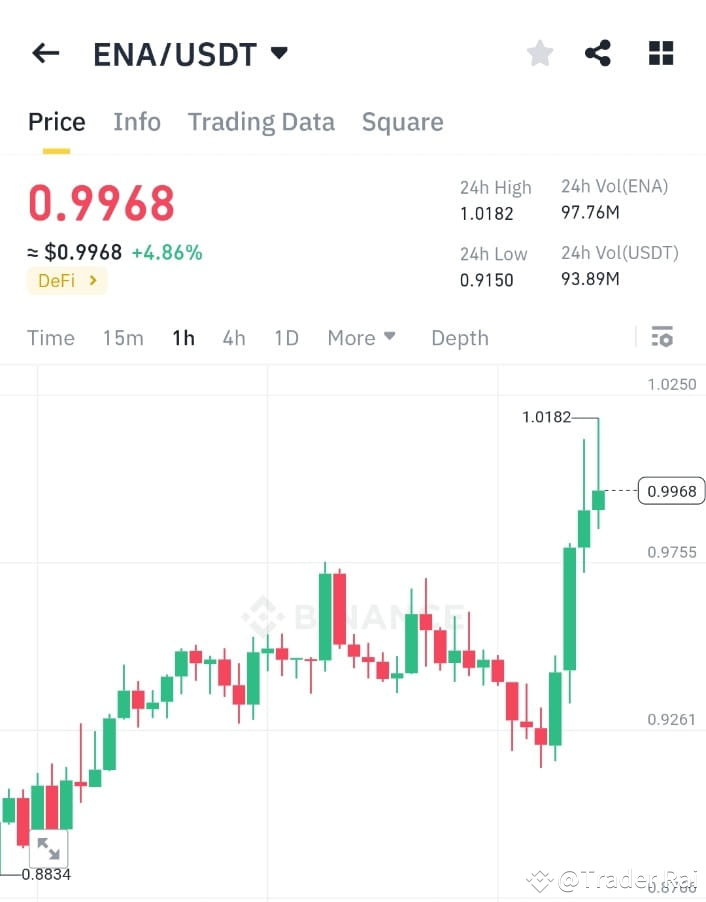Tap the expand icon to enlarge the chart
This screenshot has height=902, width=706.
(x=49, y=848)
